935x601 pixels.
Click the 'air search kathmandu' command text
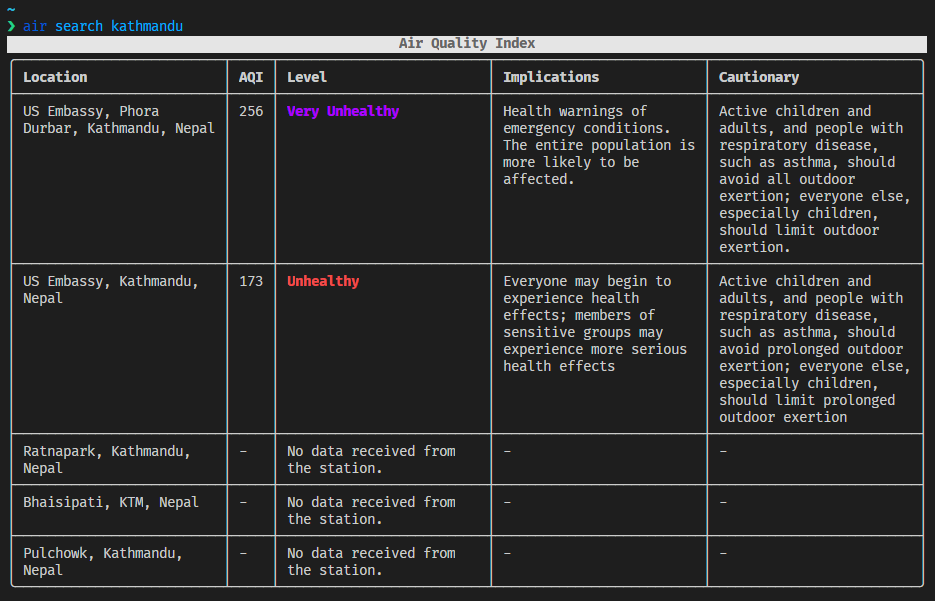coord(103,26)
